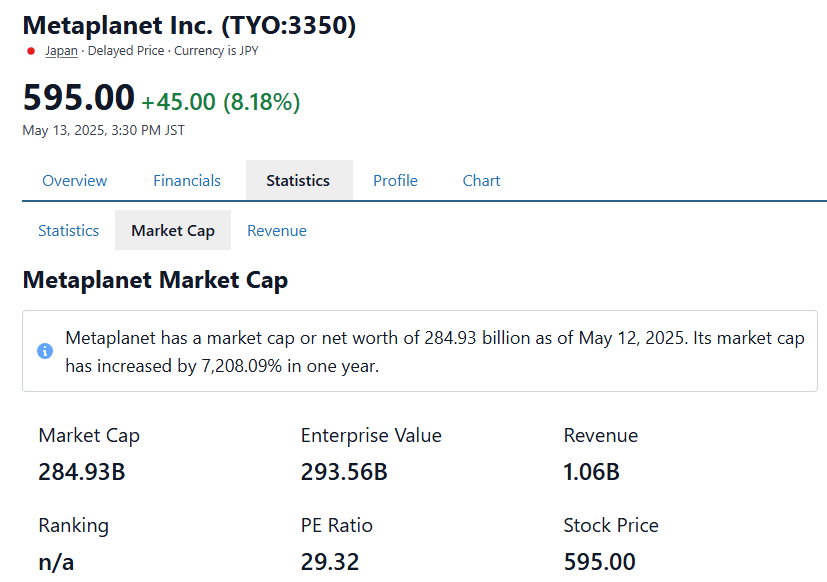Image resolution: width=827 pixels, height=582 pixels.
Task: Click the Enterprise Value figure 293.56B
Action: pos(343,471)
